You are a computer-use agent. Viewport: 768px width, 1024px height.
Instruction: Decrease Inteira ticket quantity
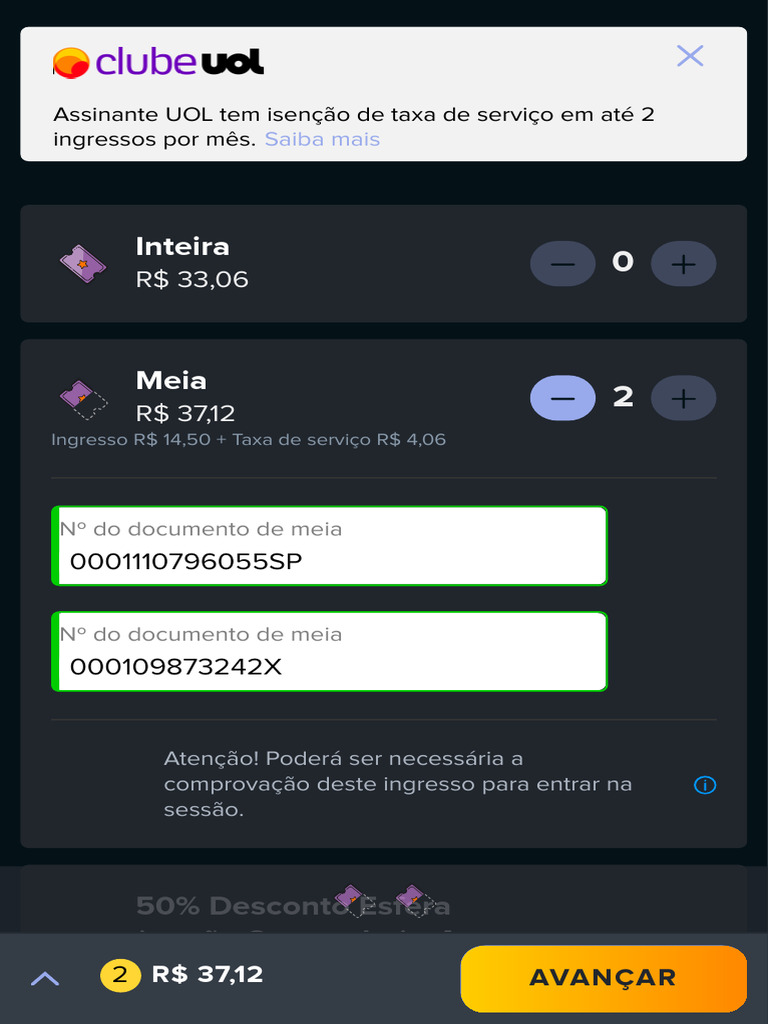tap(562, 264)
